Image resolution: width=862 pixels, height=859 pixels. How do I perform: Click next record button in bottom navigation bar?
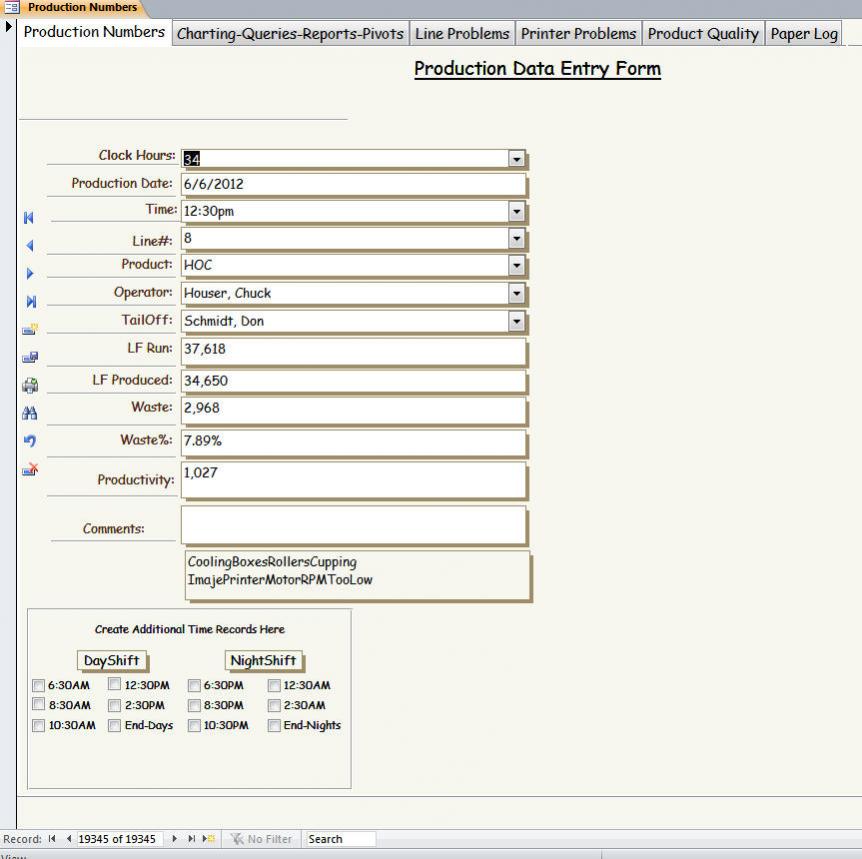click(x=174, y=839)
